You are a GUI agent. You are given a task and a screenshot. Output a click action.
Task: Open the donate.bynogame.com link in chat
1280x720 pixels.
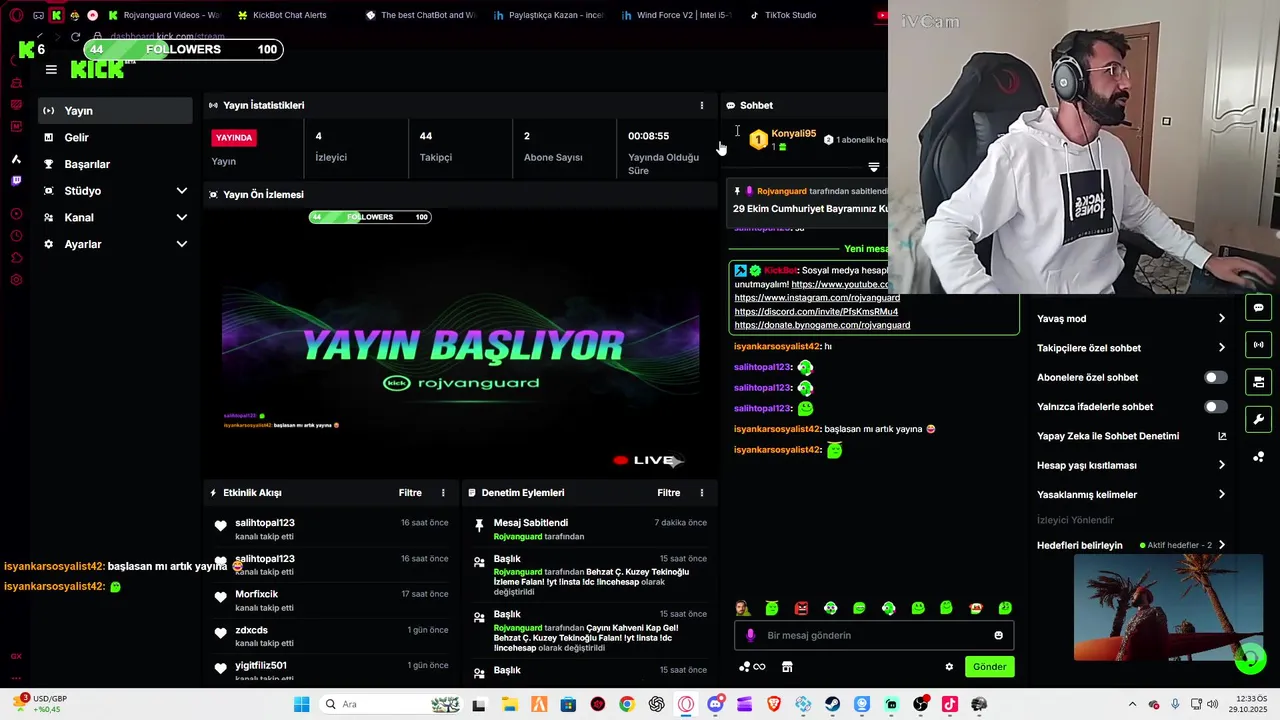(822, 325)
